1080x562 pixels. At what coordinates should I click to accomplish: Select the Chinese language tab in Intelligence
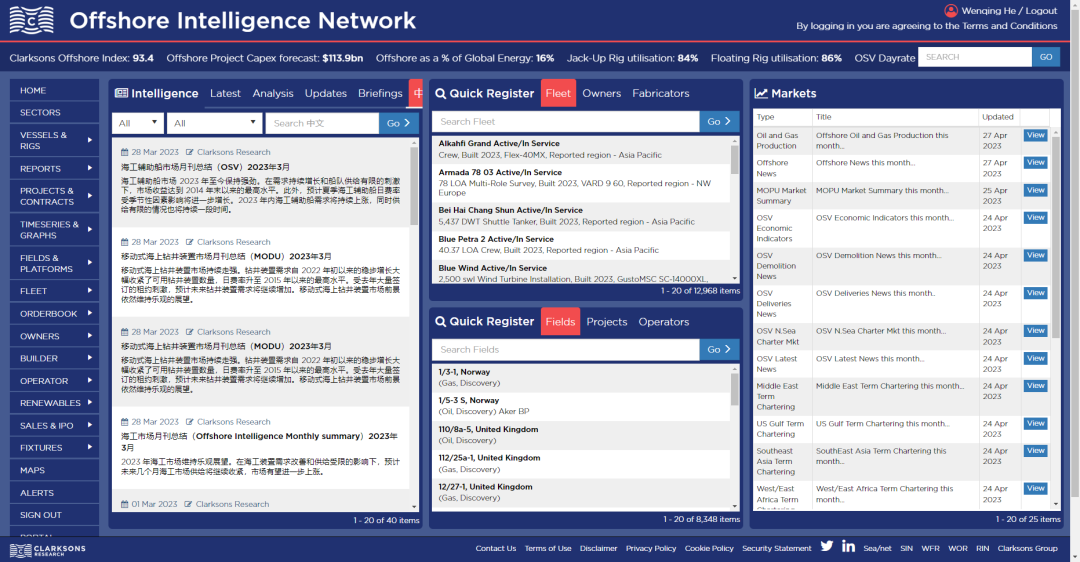point(416,93)
